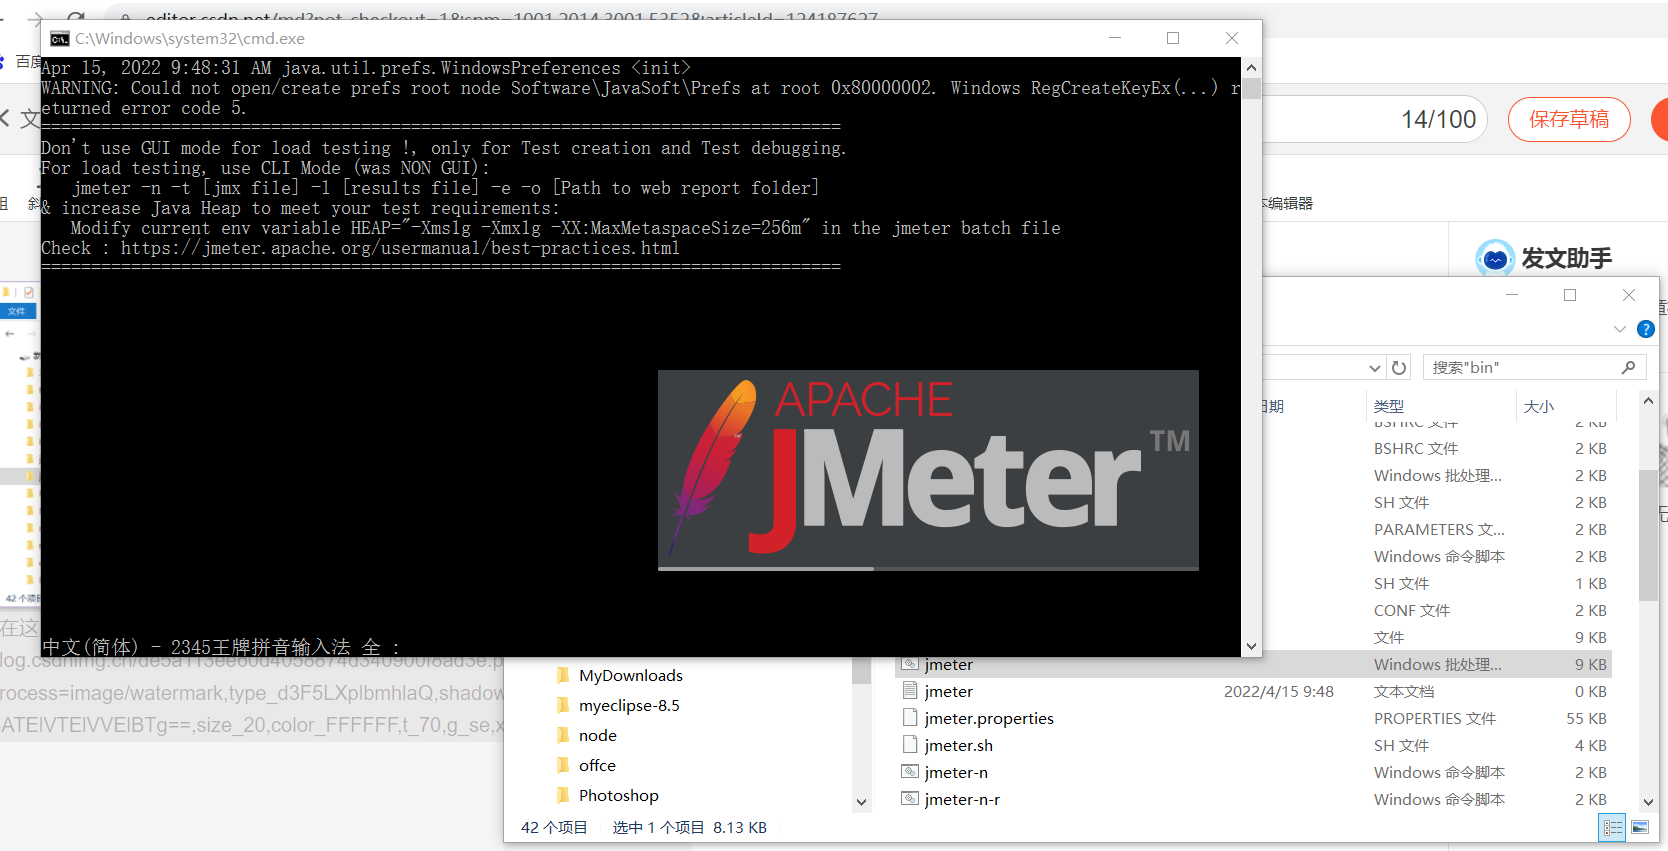Switch Explorer to large icons view
The height and width of the screenshot is (851, 1668).
click(1640, 827)
